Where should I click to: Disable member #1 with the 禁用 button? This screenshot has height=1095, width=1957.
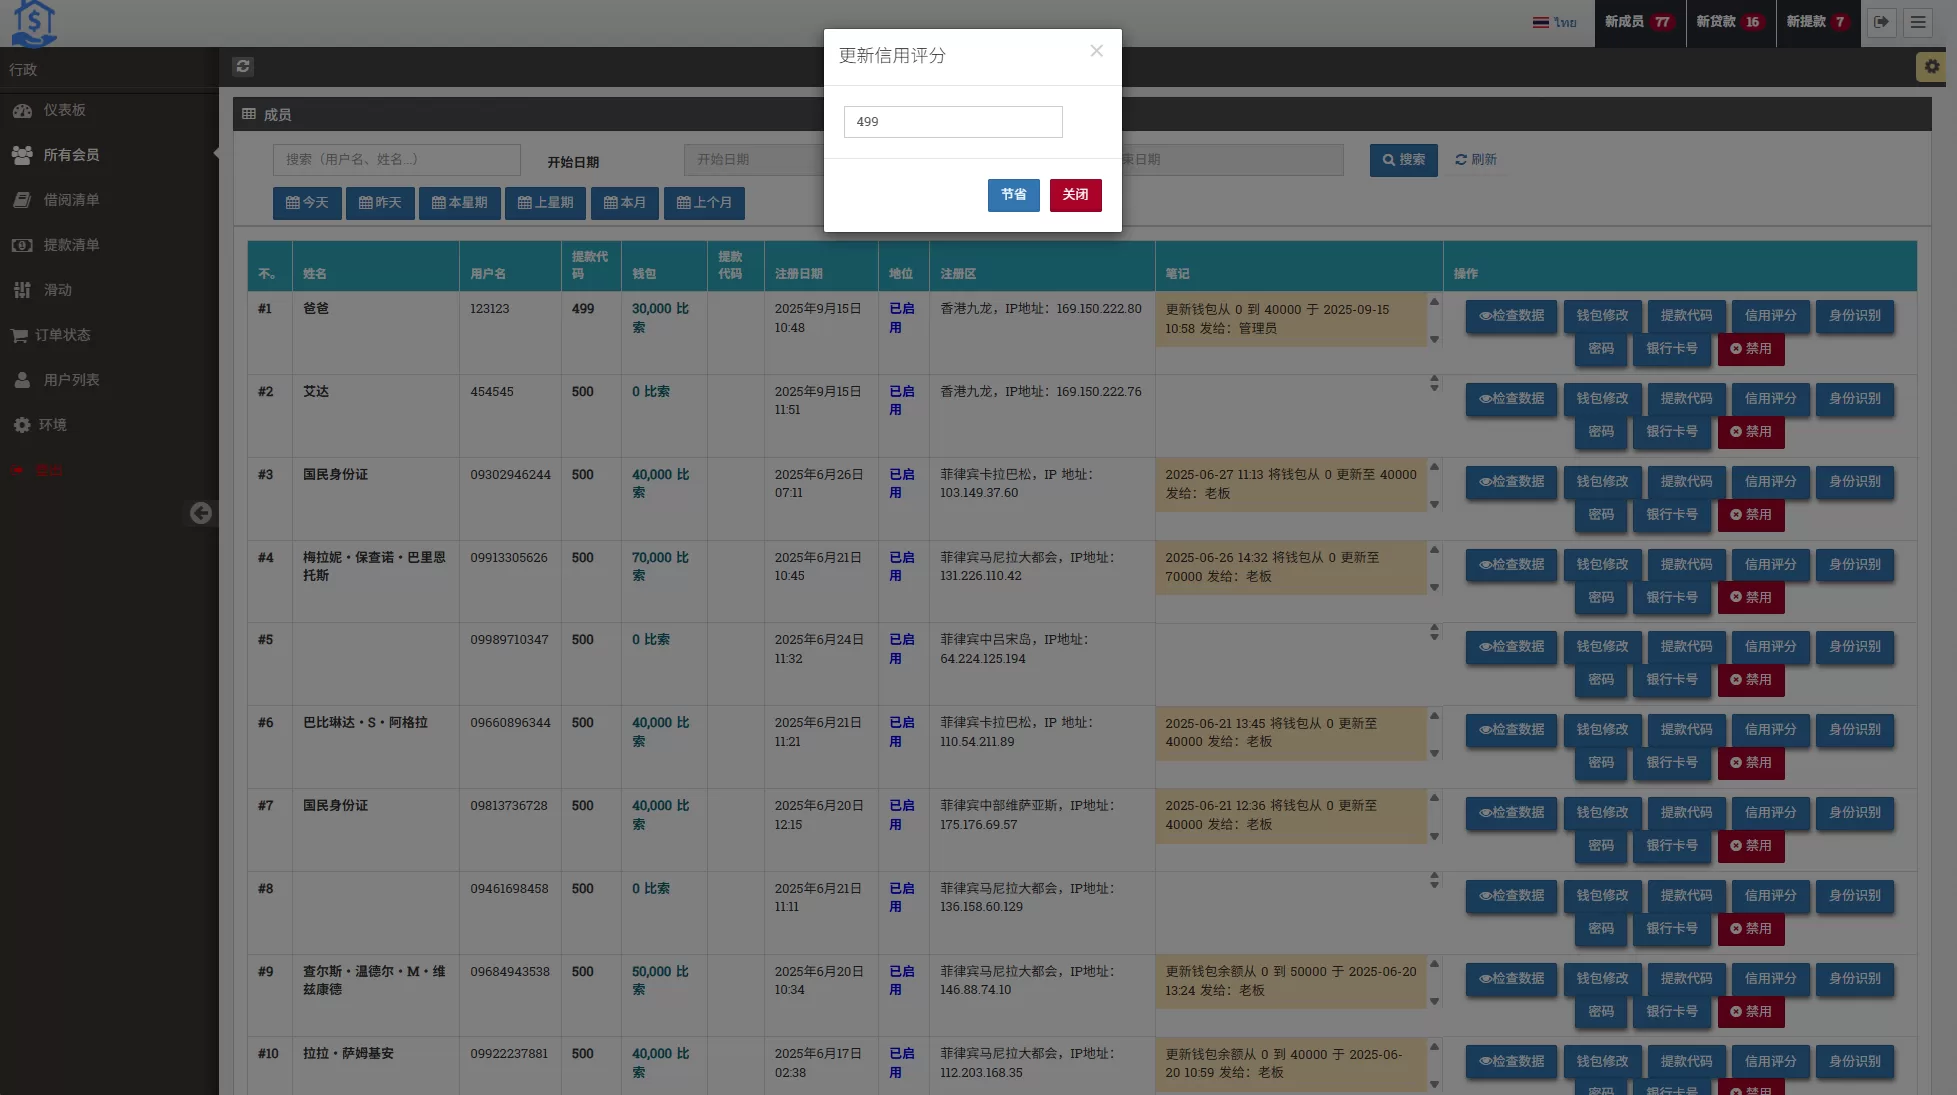tap(1750, 349)
